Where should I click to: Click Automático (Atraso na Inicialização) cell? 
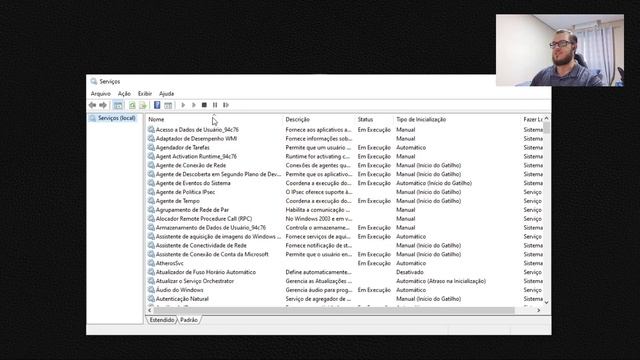[x=441, y=281]
